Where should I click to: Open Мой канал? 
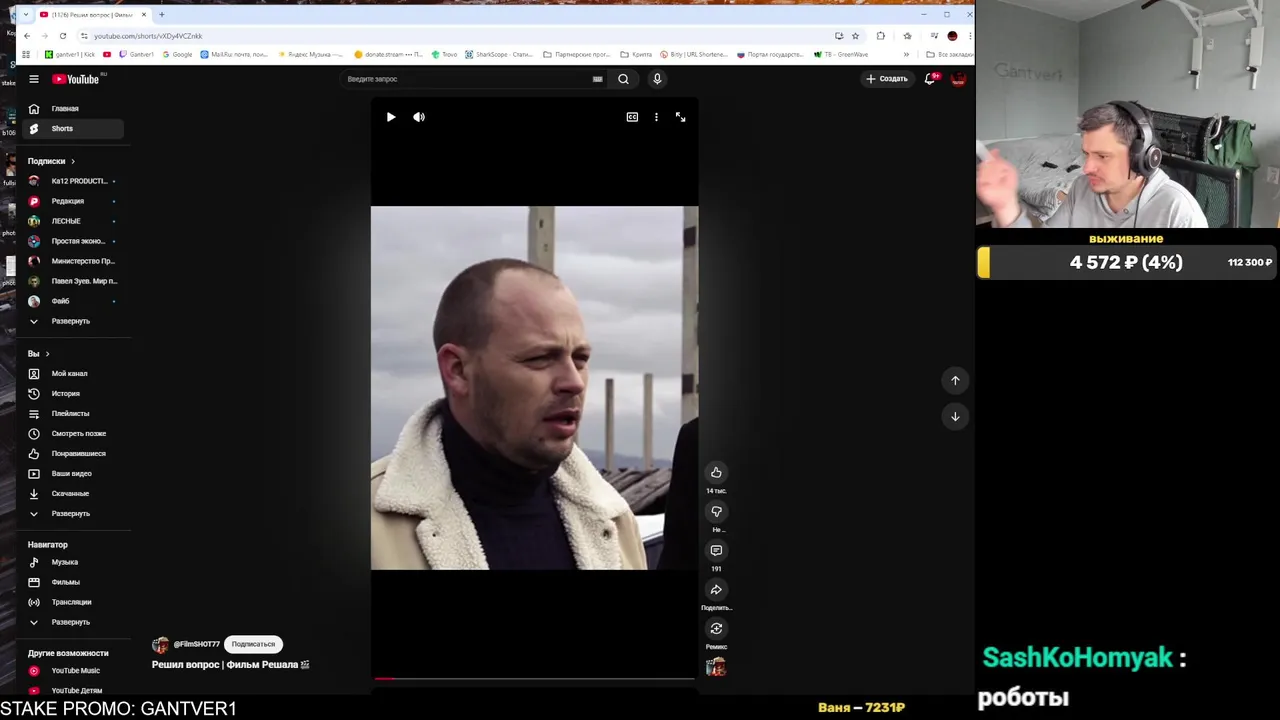[72, 373]
